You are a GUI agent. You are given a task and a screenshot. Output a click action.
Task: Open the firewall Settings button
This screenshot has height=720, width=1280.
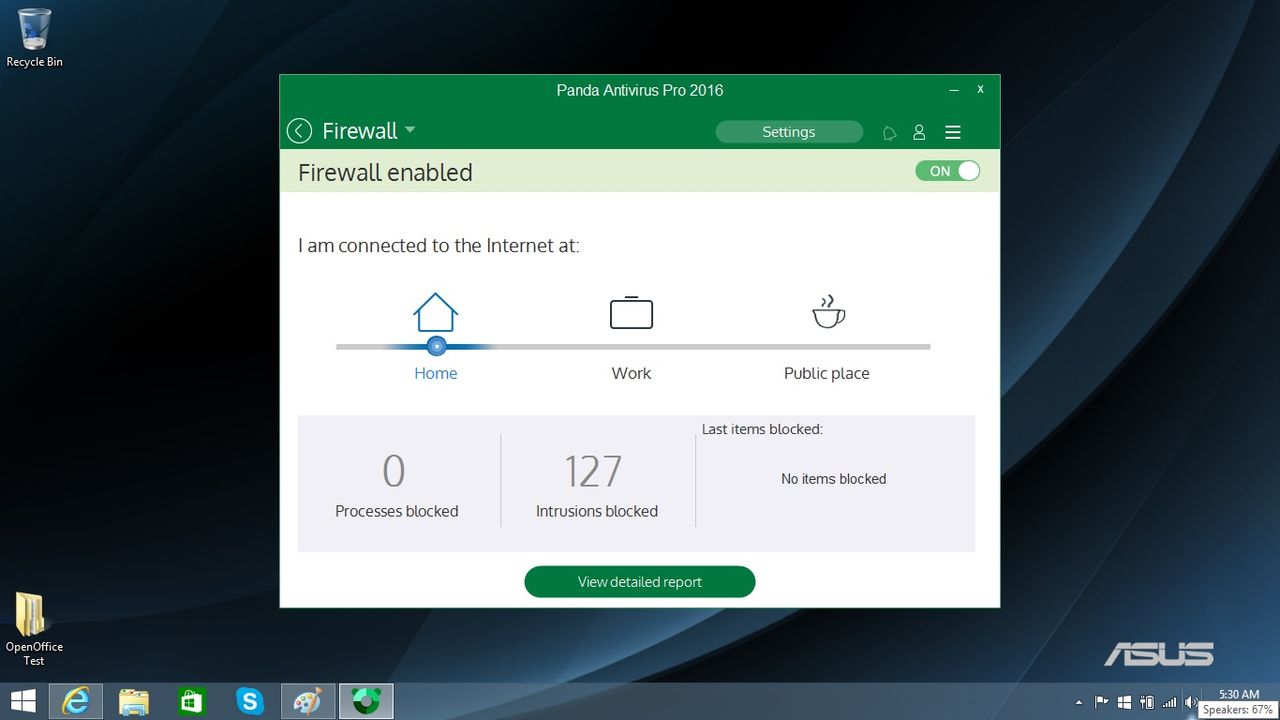pyautogui.click(x=789, y=132)
